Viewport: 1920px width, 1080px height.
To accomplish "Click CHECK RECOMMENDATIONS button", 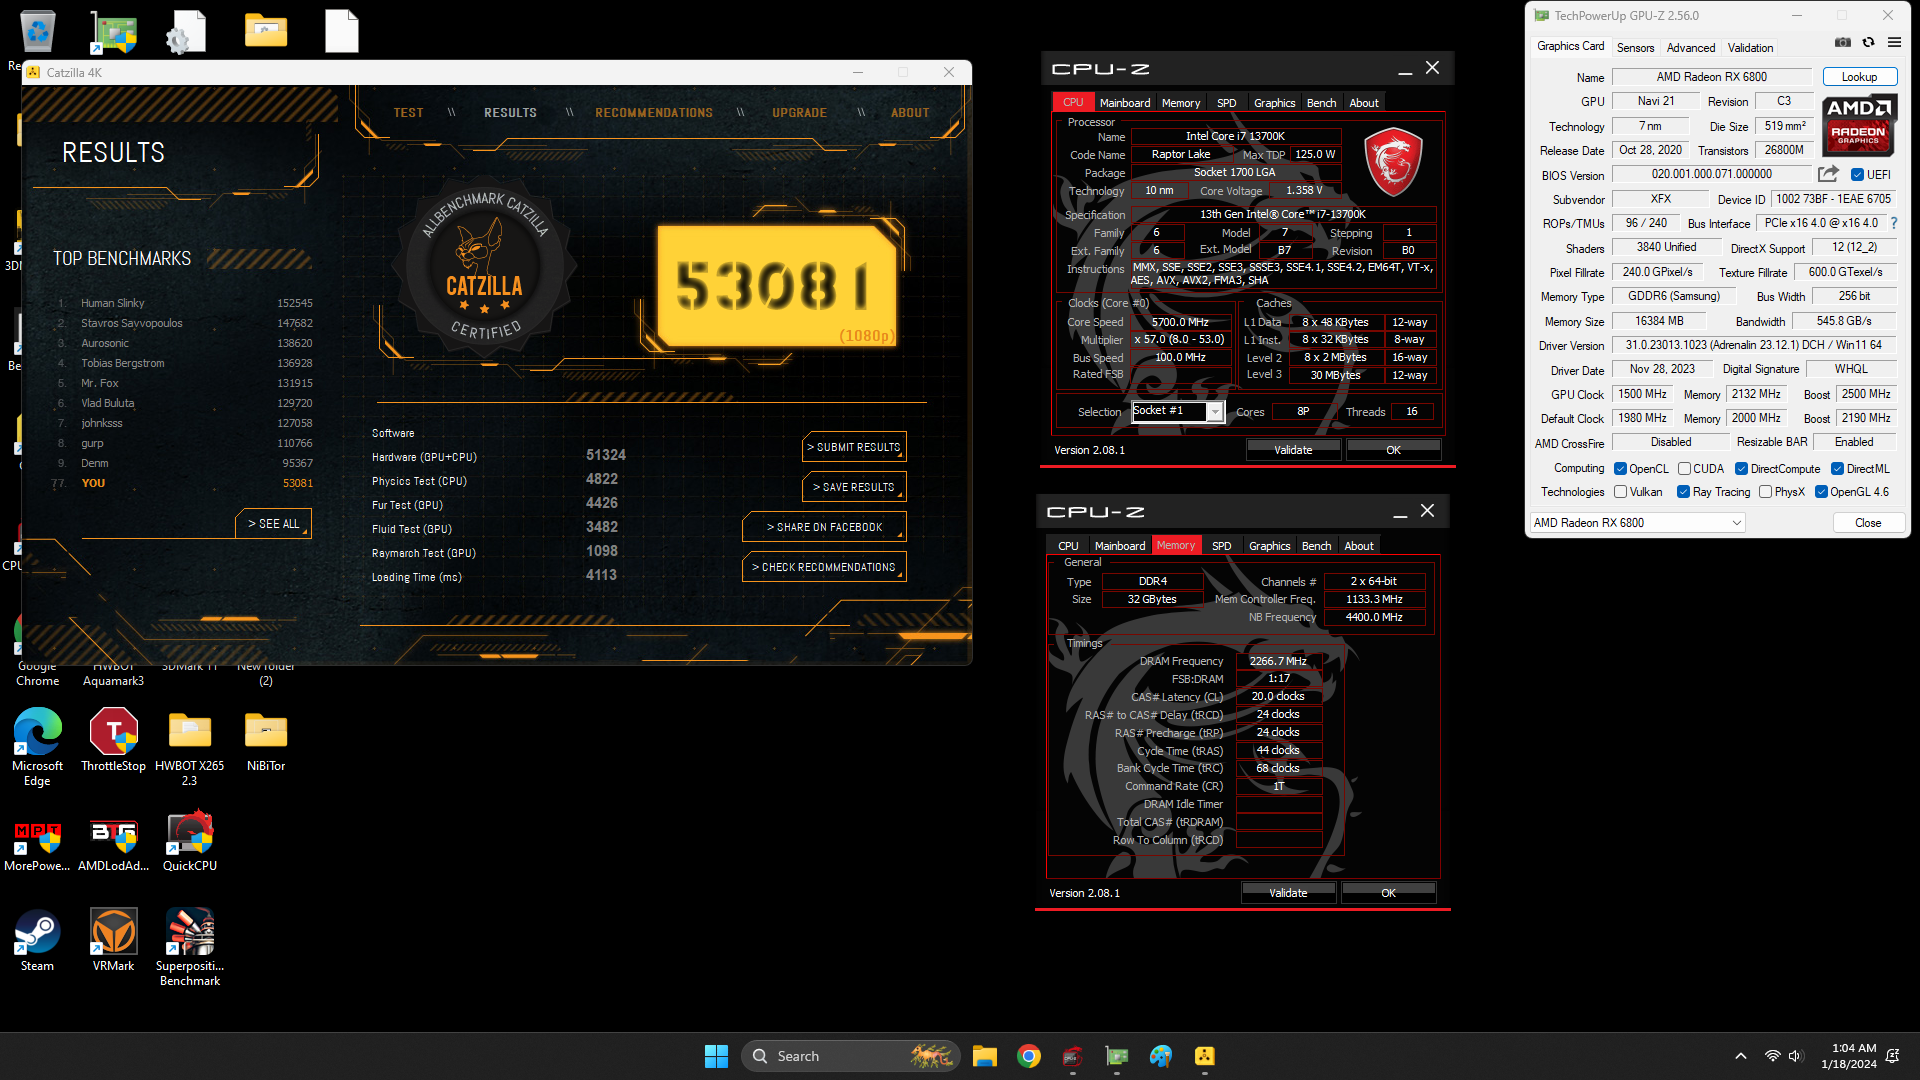I will point(824,567).
